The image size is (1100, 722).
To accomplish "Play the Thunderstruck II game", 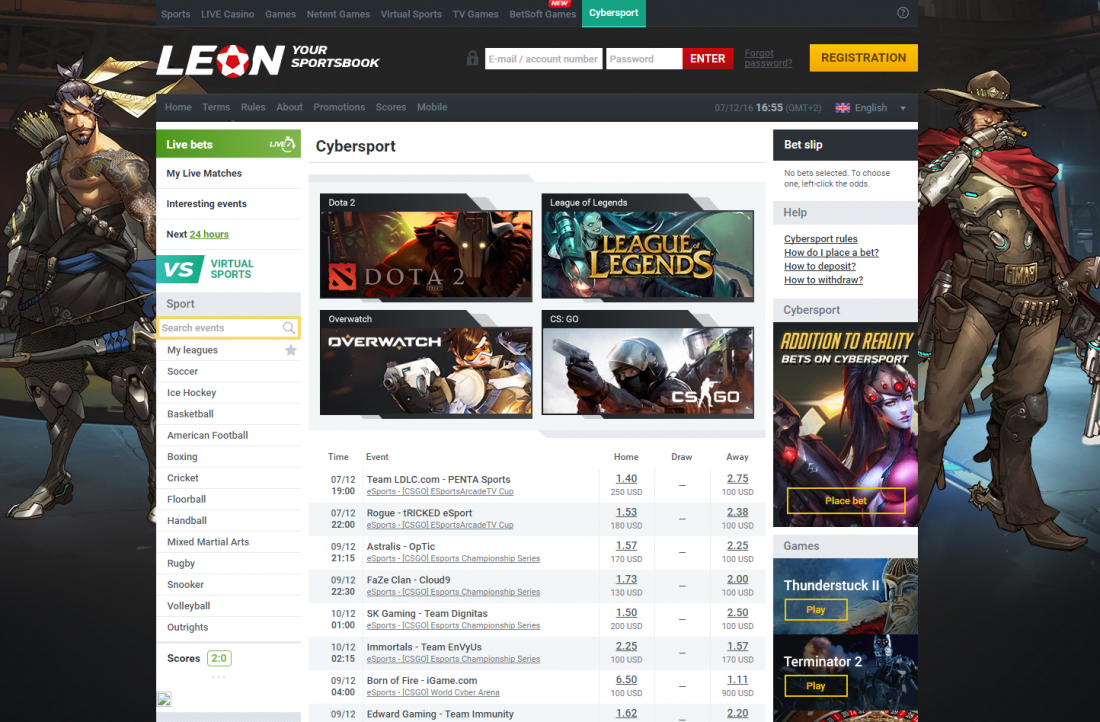I will coord(815,610).
